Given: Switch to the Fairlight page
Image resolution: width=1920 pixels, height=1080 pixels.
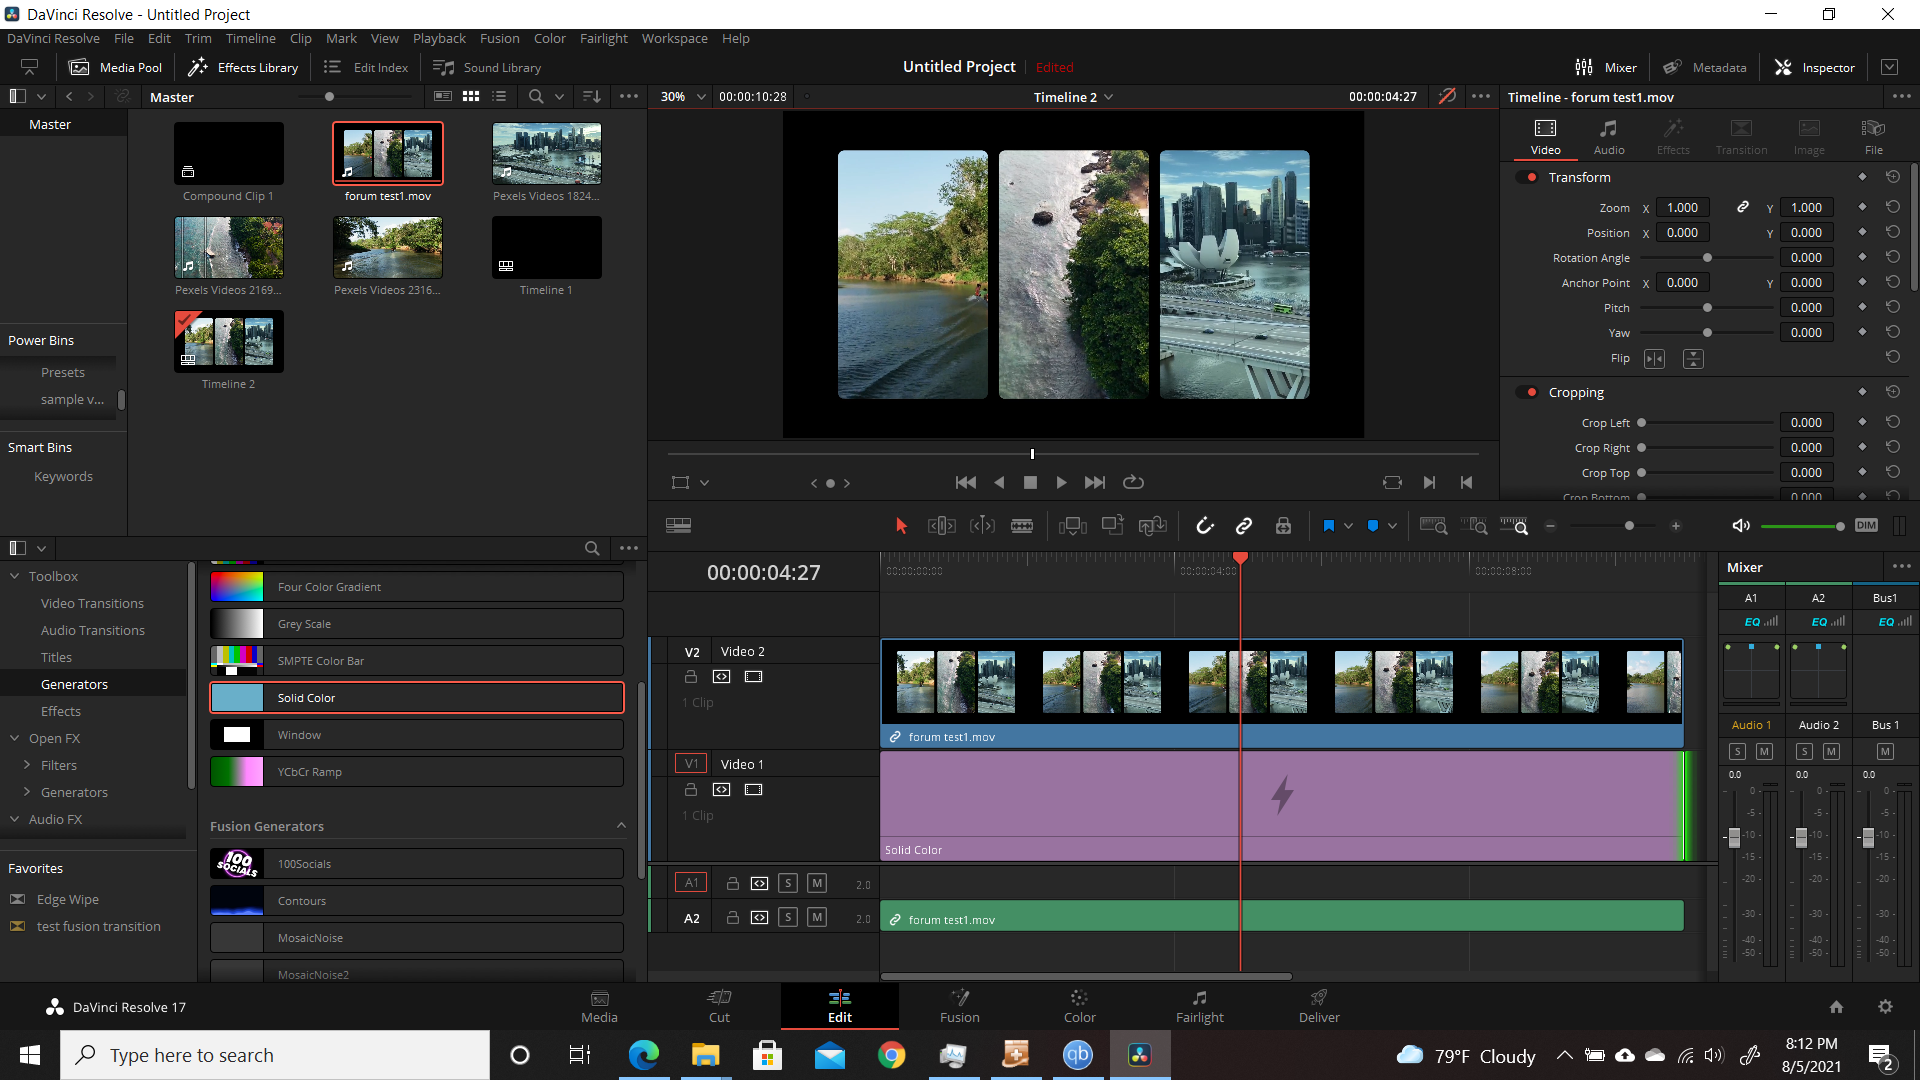Looking at the screenshot, I should [x=1199, y=1006].
